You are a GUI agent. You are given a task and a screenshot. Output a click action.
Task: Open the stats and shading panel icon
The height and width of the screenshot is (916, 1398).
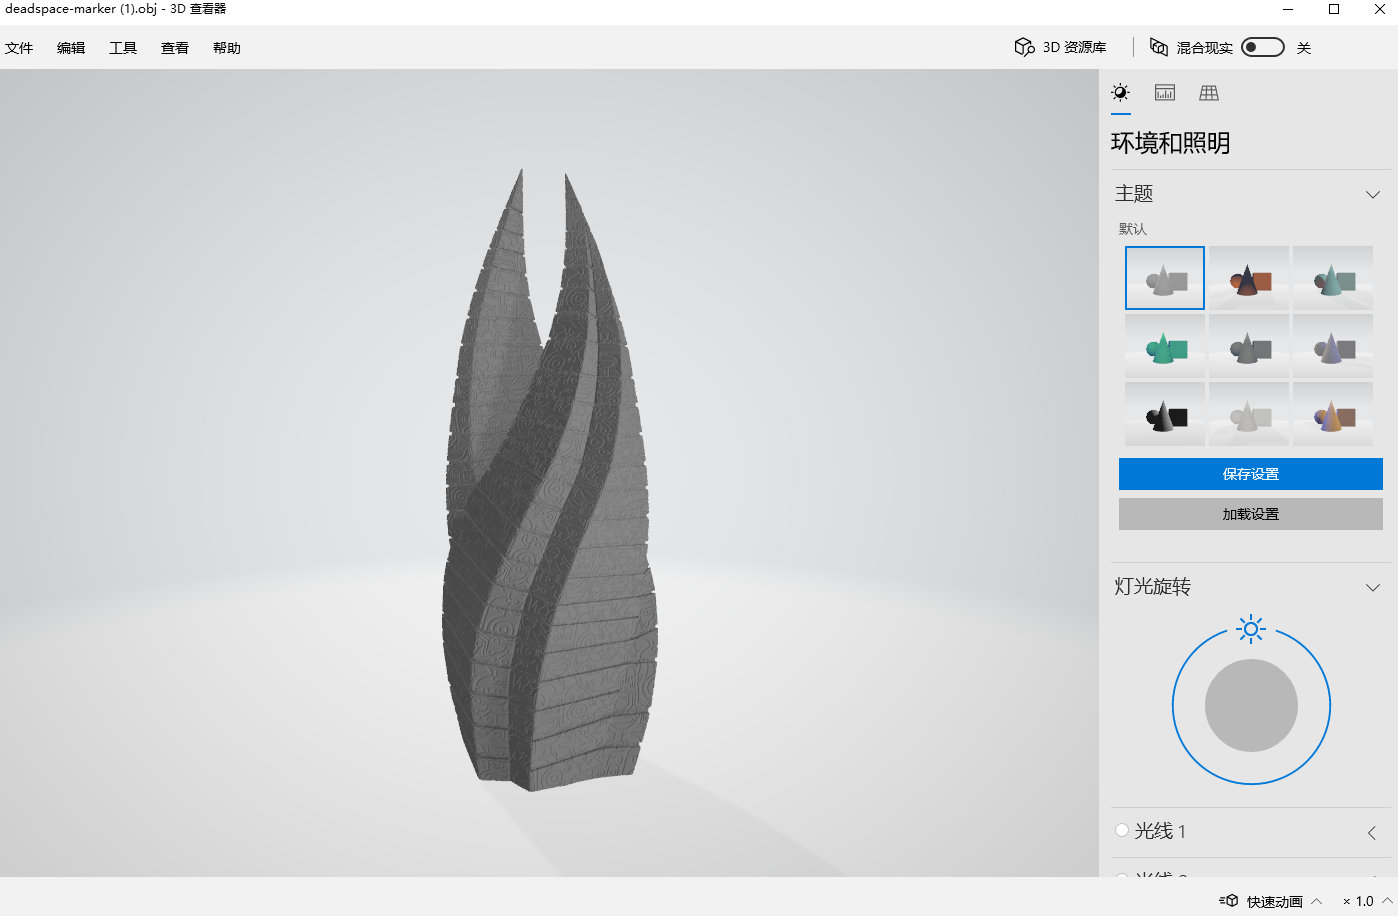(1165, 93)
